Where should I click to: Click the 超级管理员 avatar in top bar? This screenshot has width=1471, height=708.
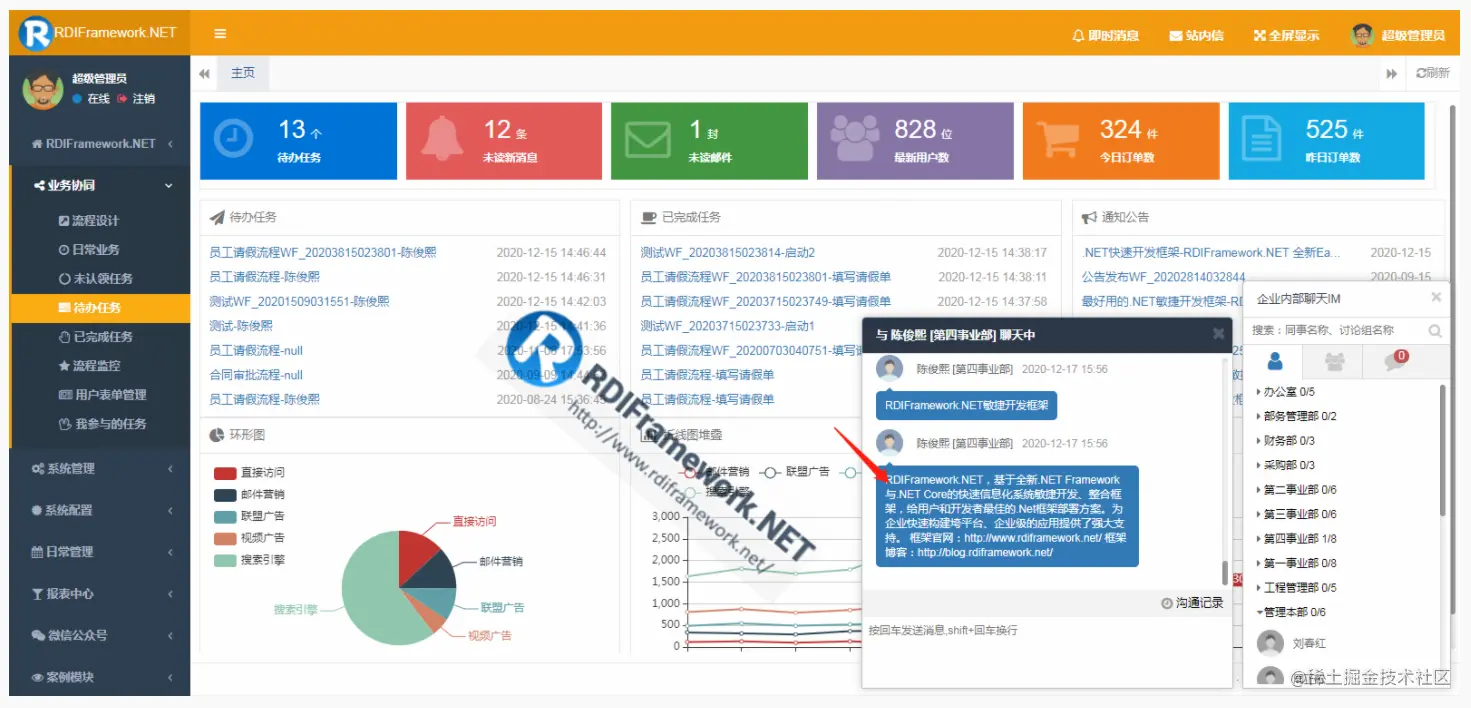(1362, 34)
